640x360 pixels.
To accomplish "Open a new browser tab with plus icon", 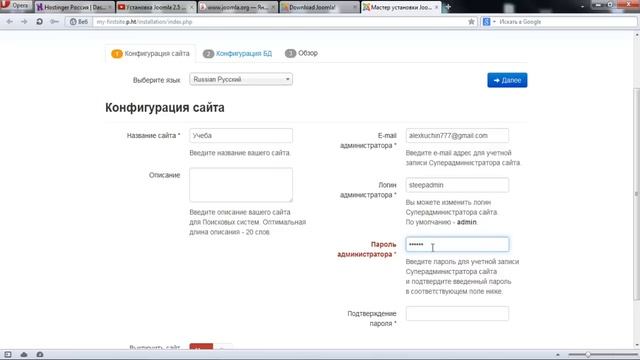I will [x=448, y=7].
